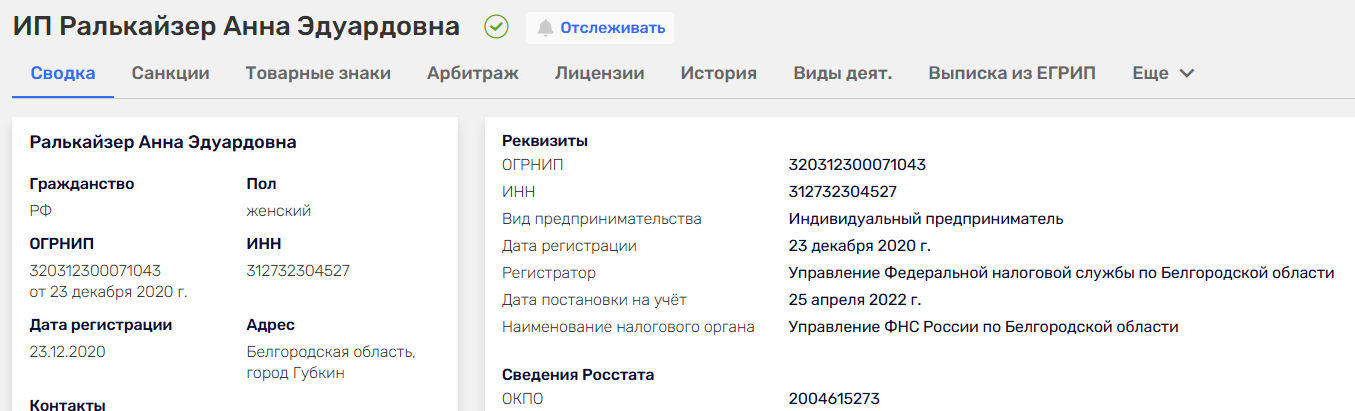Viewport: 1355px width, 411px height.
Task: Open the Санкции tab
Action: [170, 73]
